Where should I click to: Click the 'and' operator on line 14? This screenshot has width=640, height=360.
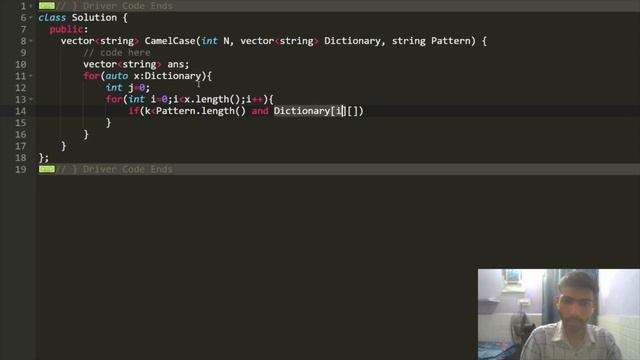pyautogui.click(x=260, y=111)
